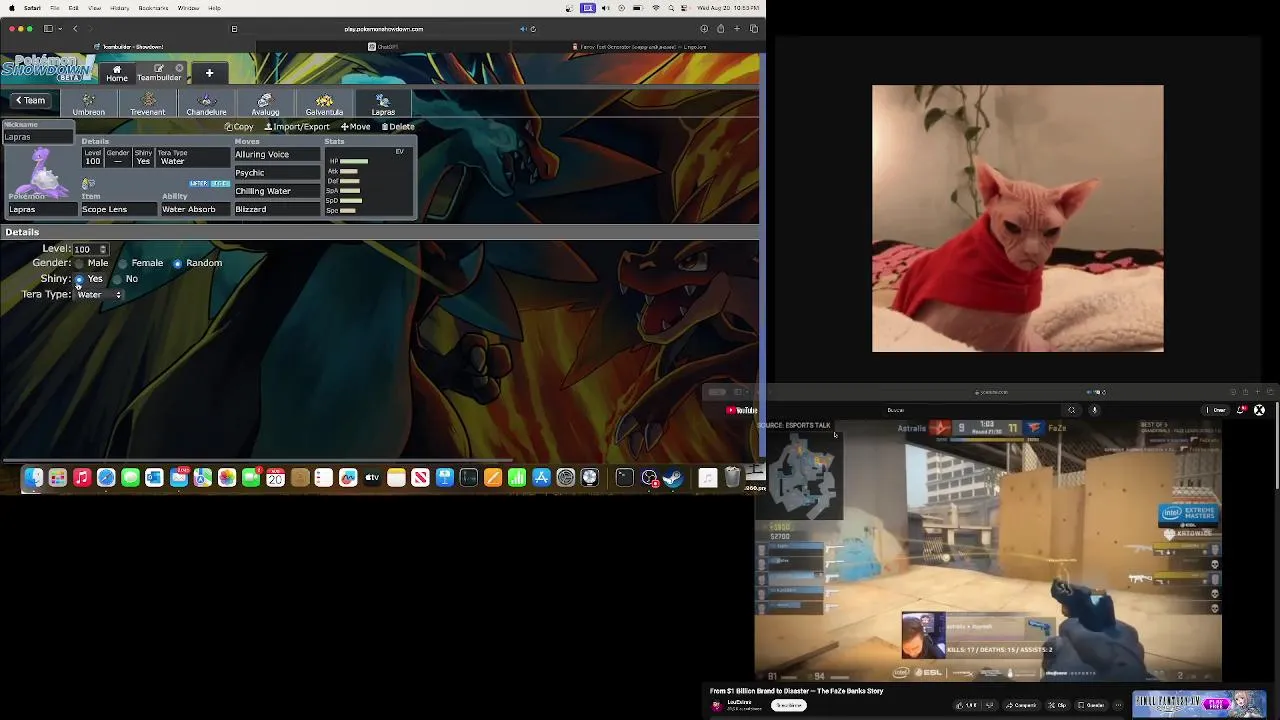Open Finder from the Dock

(34, 478)
